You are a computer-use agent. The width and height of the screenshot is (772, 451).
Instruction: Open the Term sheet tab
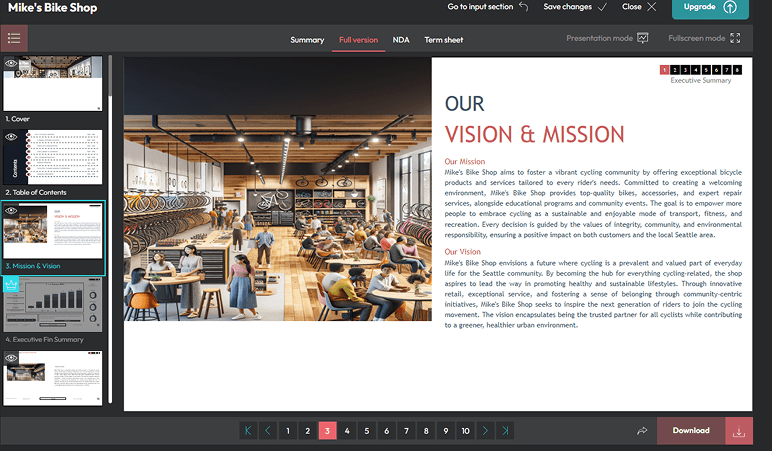point(443,40)
